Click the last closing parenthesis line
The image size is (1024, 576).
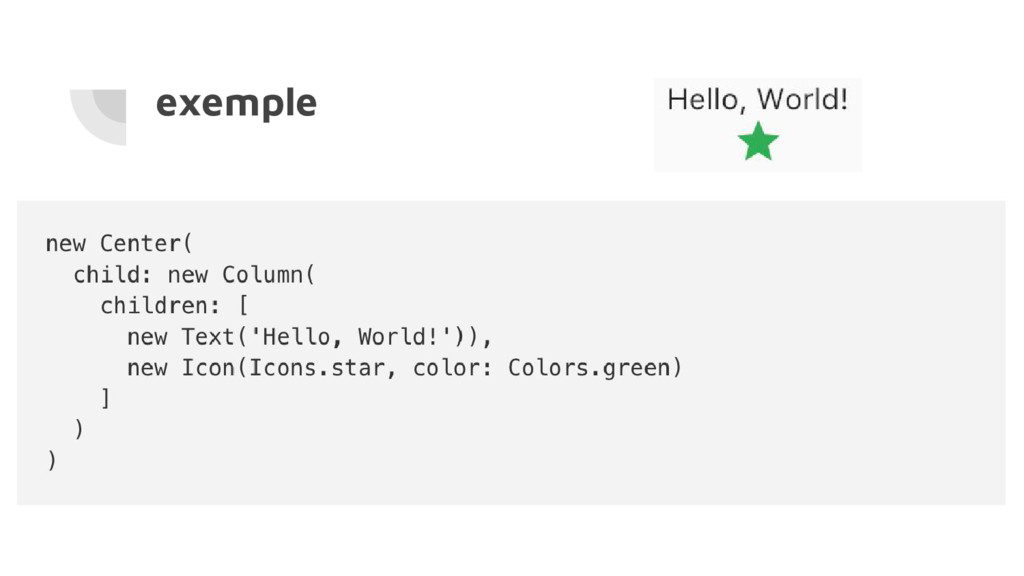coord(51,461)
